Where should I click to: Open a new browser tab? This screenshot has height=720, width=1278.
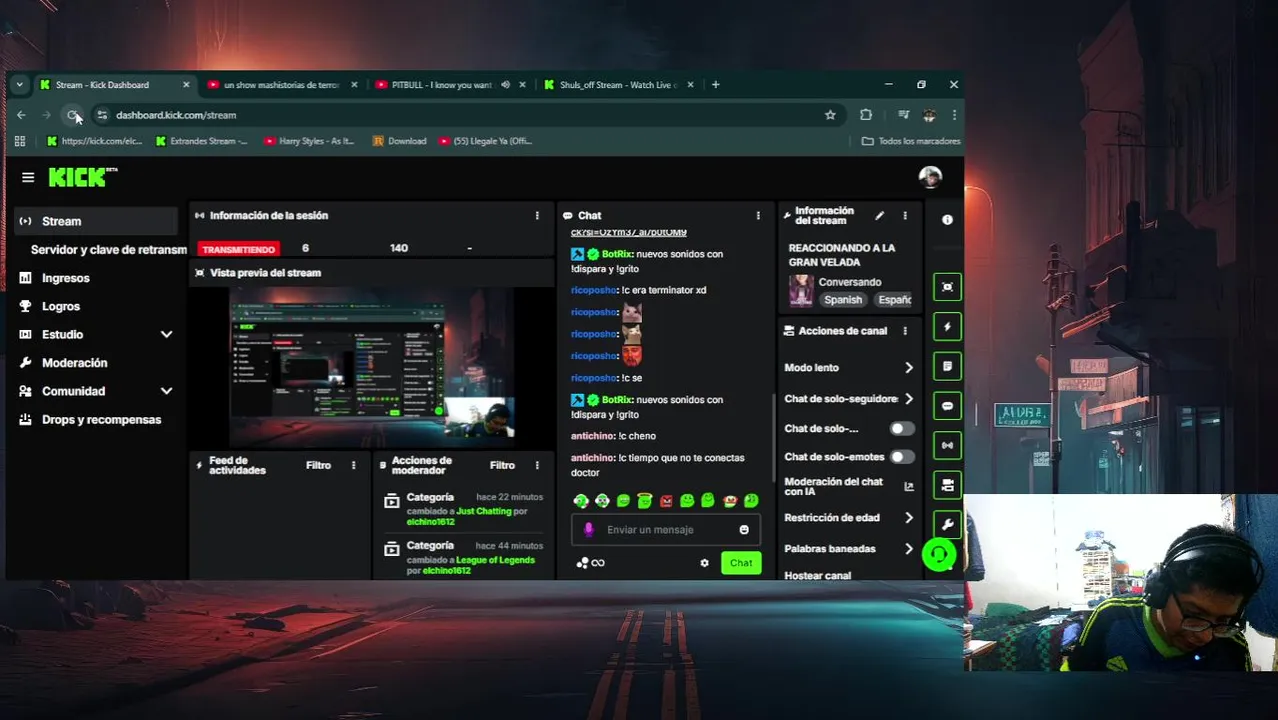715,85
